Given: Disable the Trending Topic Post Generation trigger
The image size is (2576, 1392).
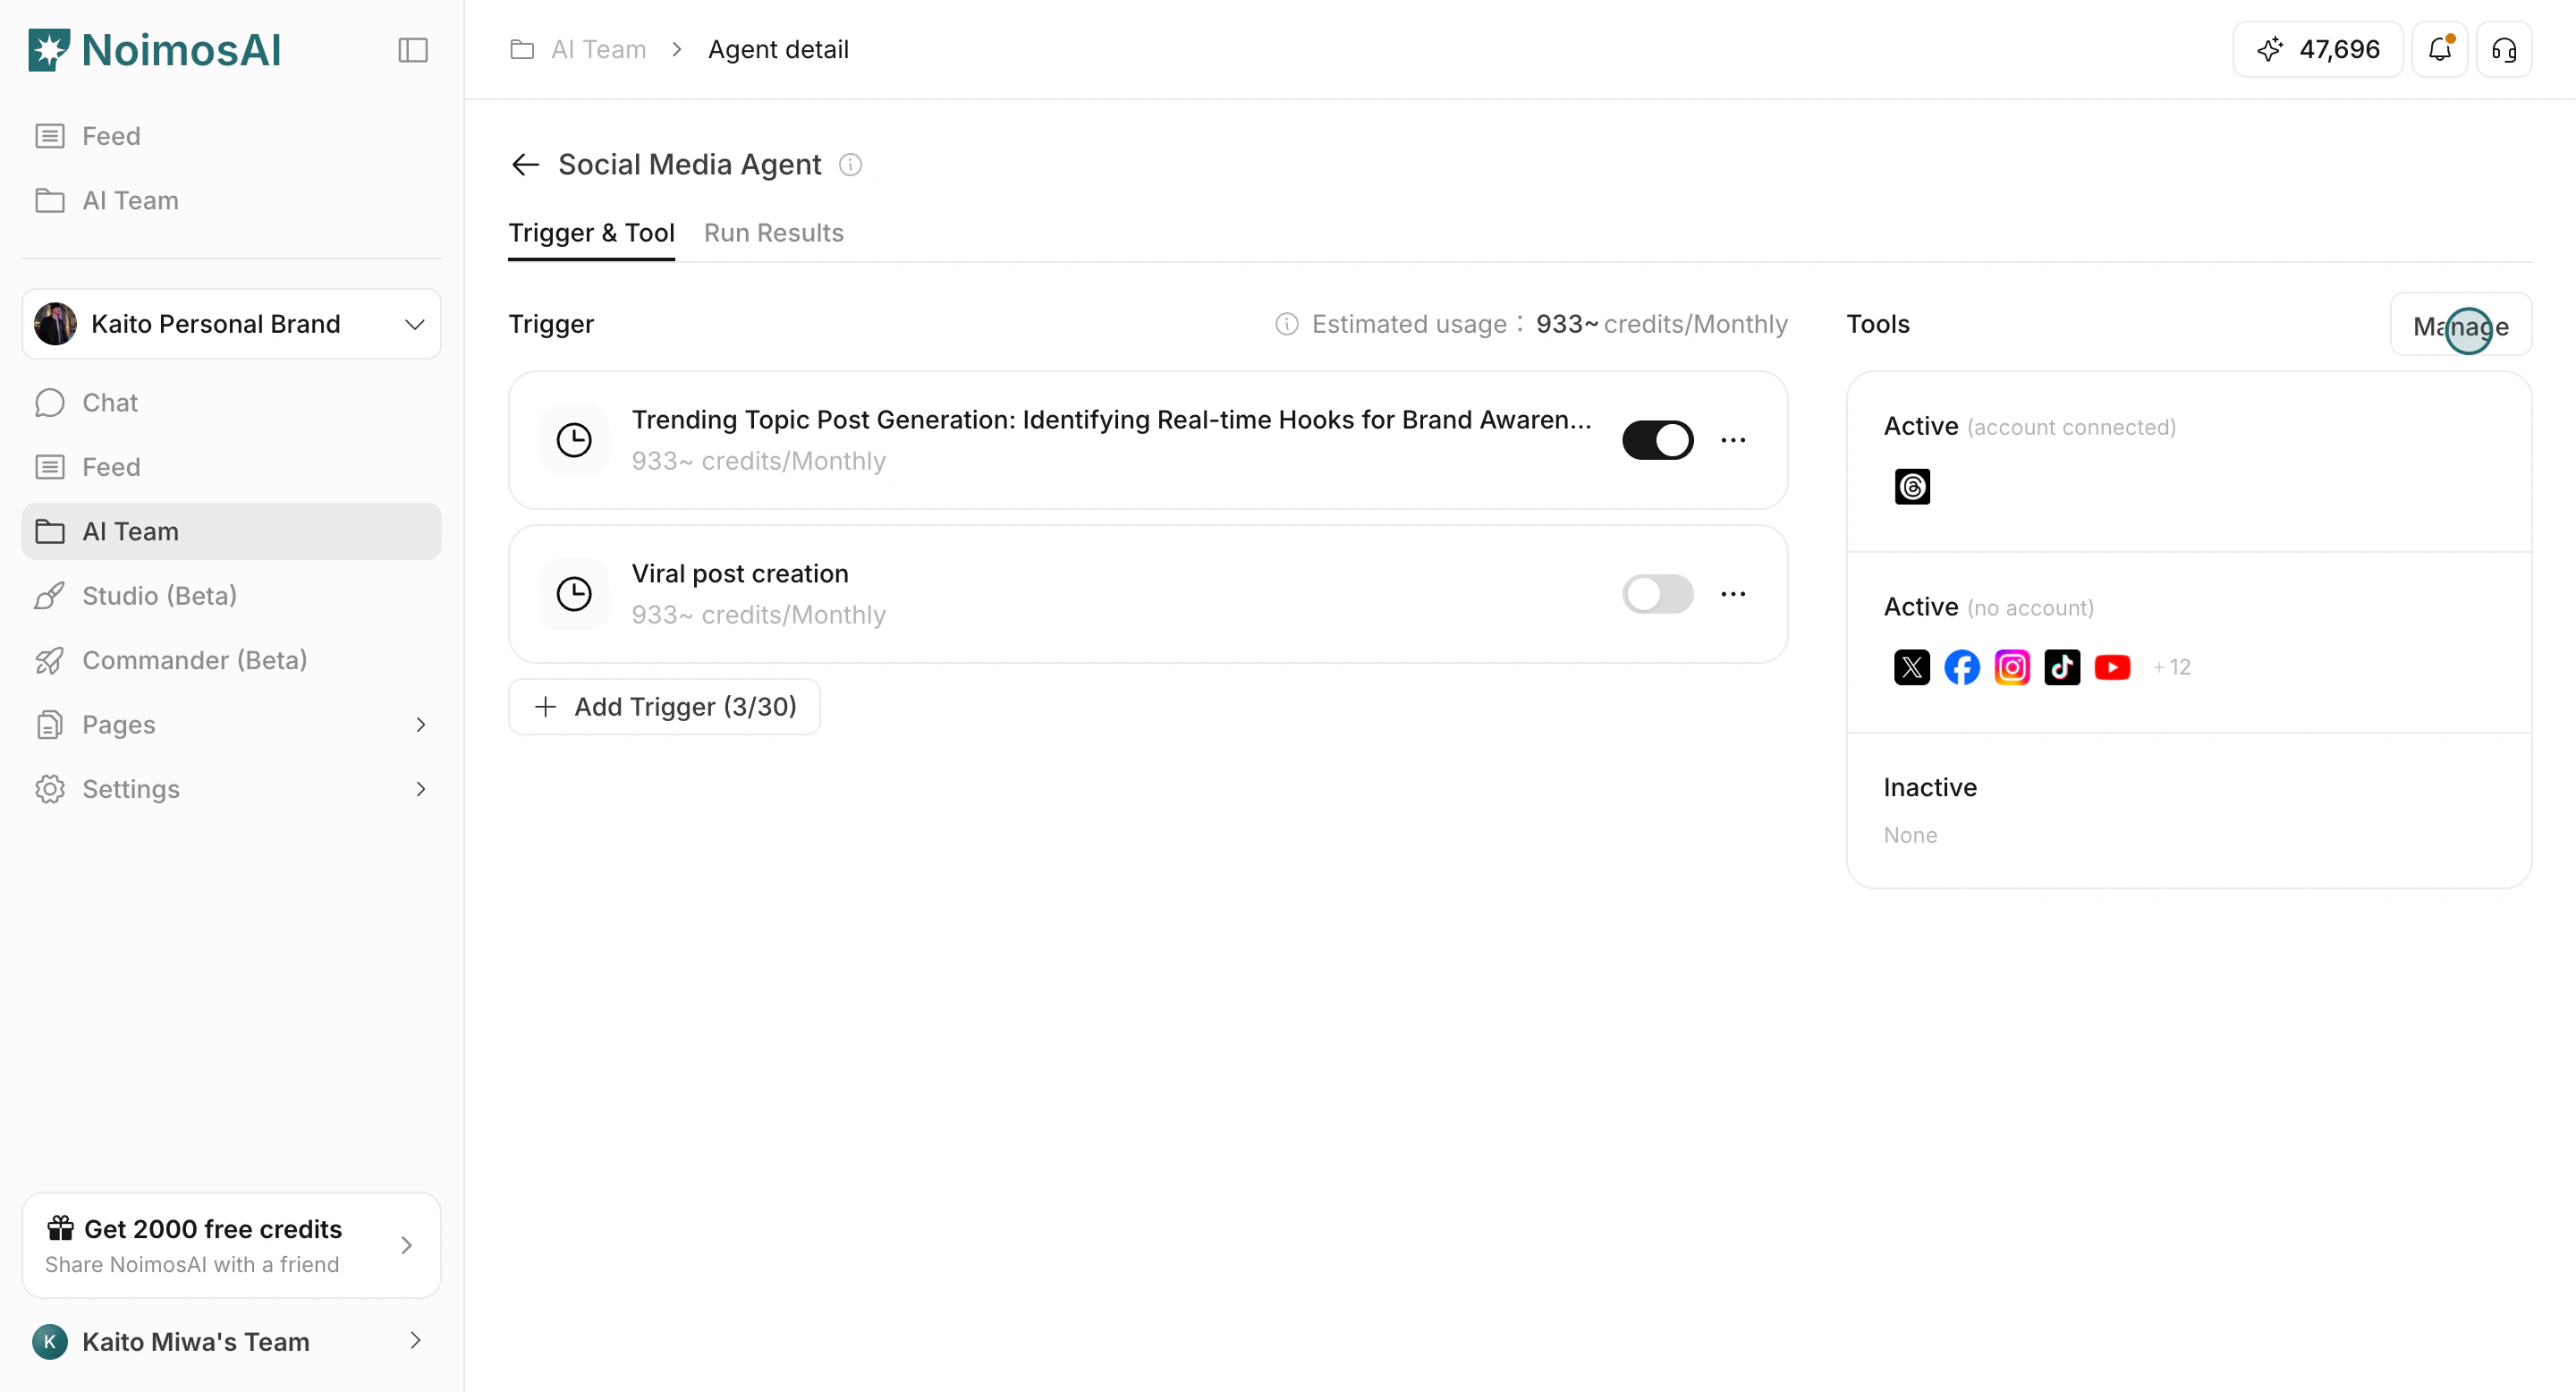Looking at the screenshot, I should click(x=1658, y=440).
